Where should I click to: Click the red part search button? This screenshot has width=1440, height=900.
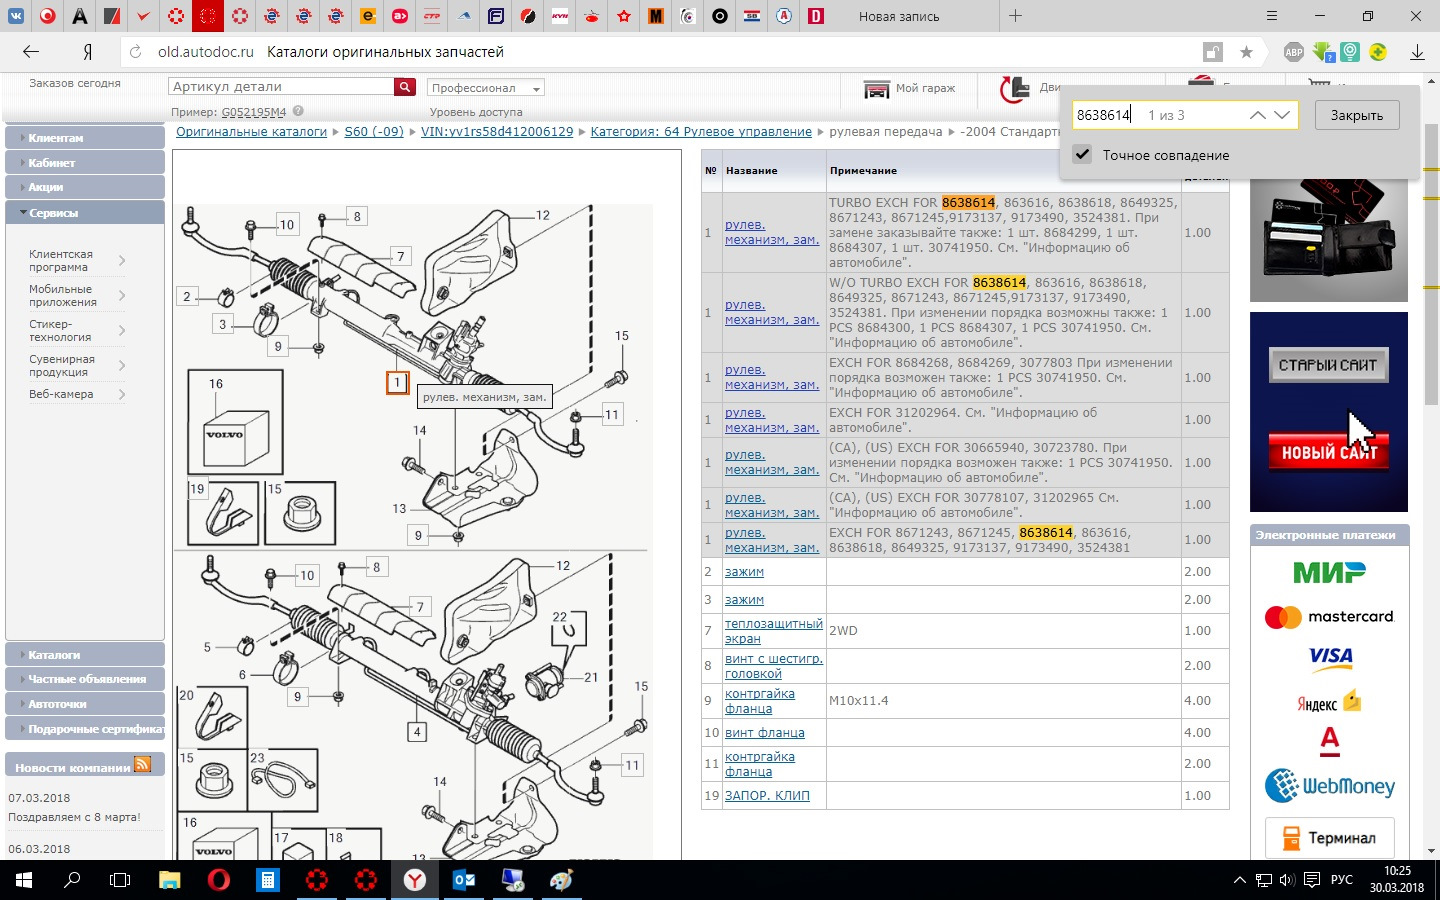(405, 87)
